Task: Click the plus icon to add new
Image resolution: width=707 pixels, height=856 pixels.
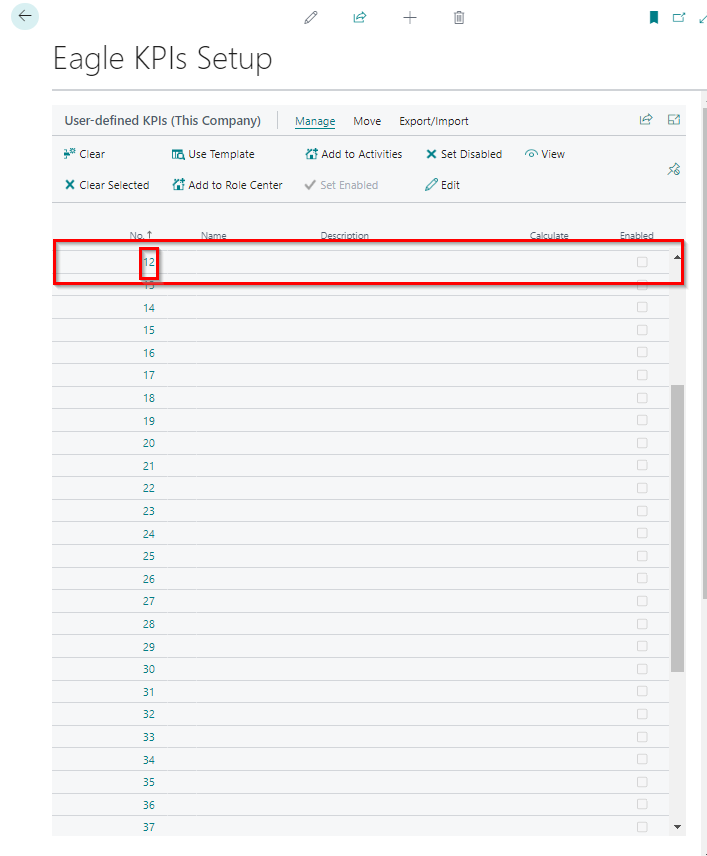Action: pyautogui.click(x=409, y=18)
